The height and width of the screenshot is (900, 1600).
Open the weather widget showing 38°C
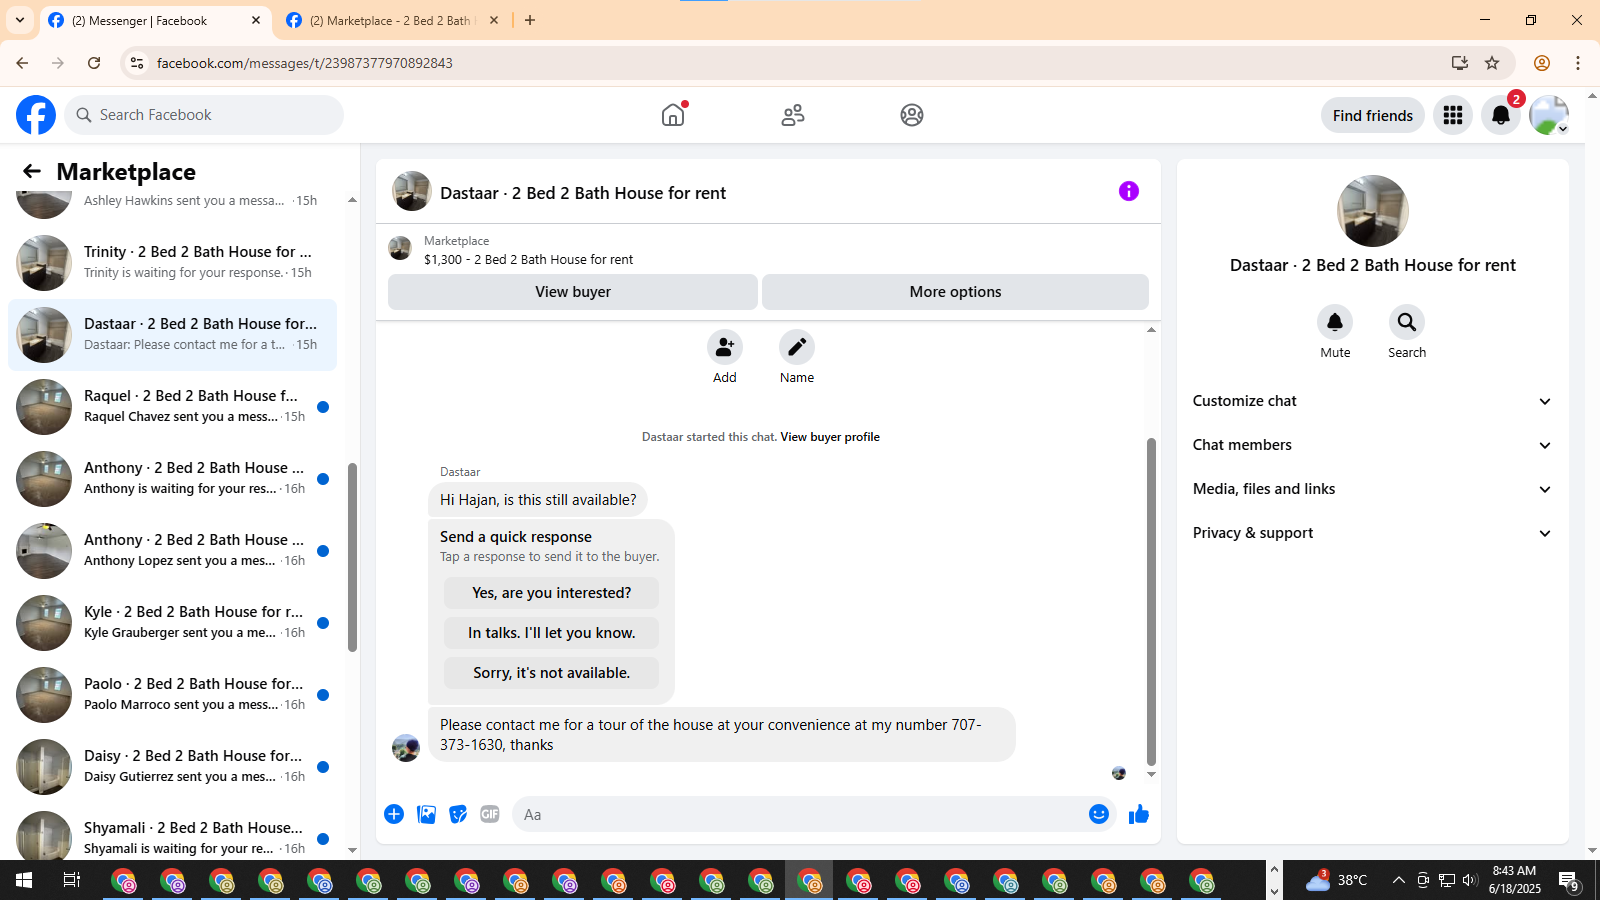coord(1337,880)
